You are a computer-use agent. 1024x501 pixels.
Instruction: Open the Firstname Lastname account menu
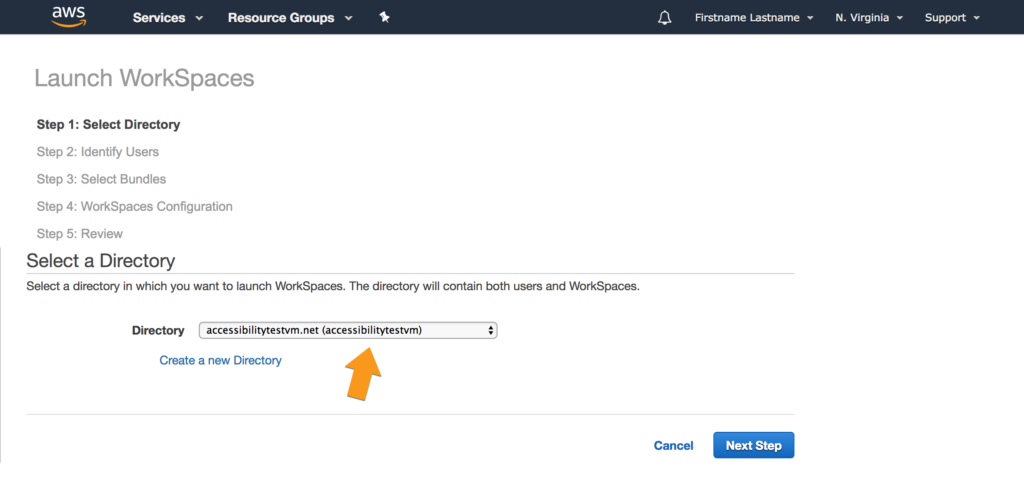pyautogui.click(x=754, y=18)
